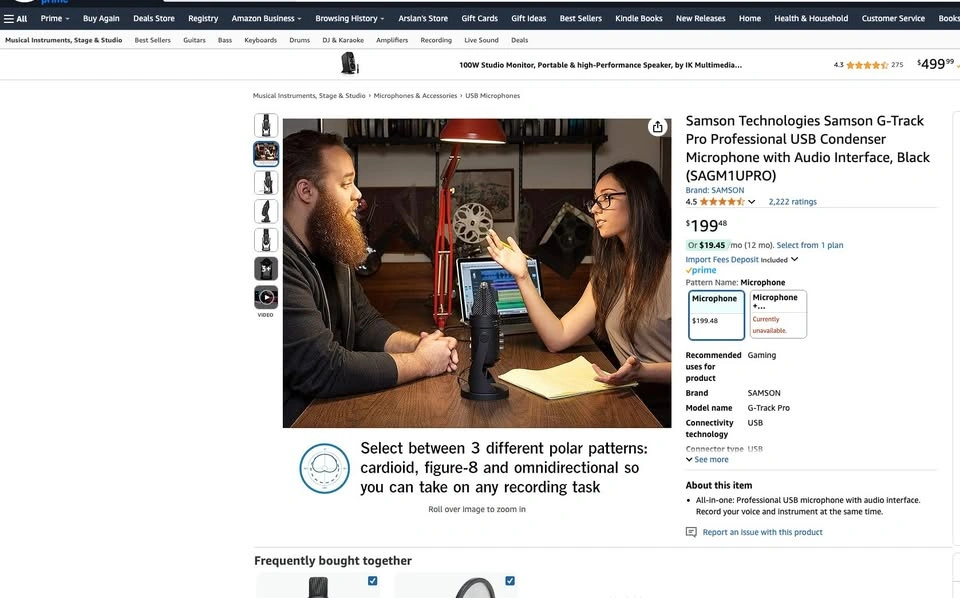The width and height of the screenshot is (960, 598).
Task: Click the share icon on product image
Action: [x=657, y=127]
